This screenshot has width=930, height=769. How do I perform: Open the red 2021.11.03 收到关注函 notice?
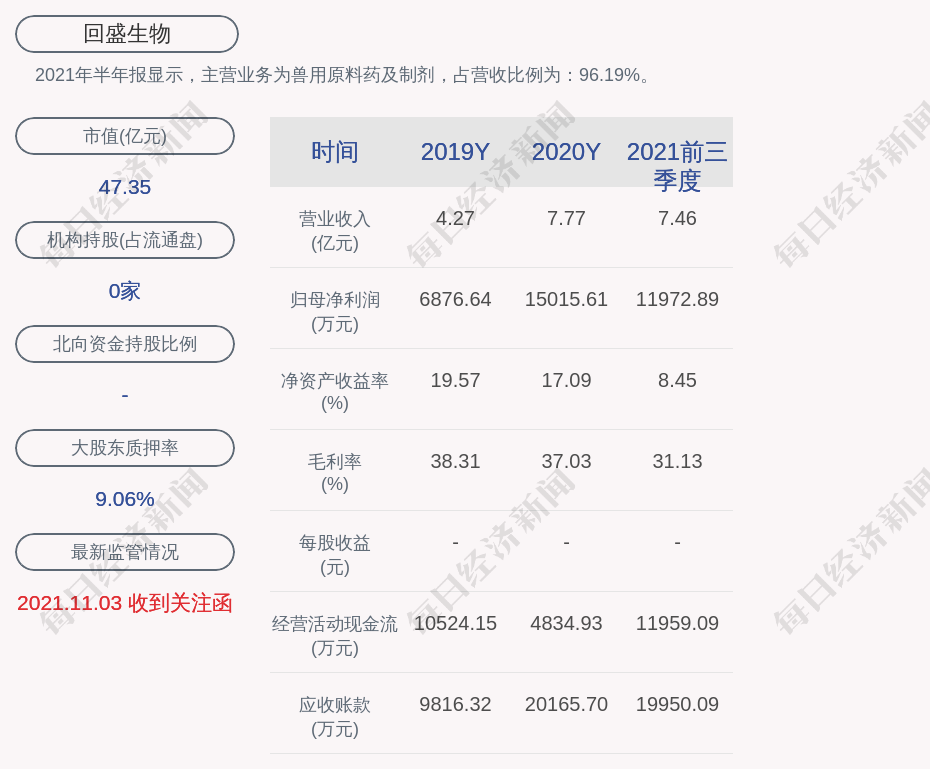(x=125, y=603)
